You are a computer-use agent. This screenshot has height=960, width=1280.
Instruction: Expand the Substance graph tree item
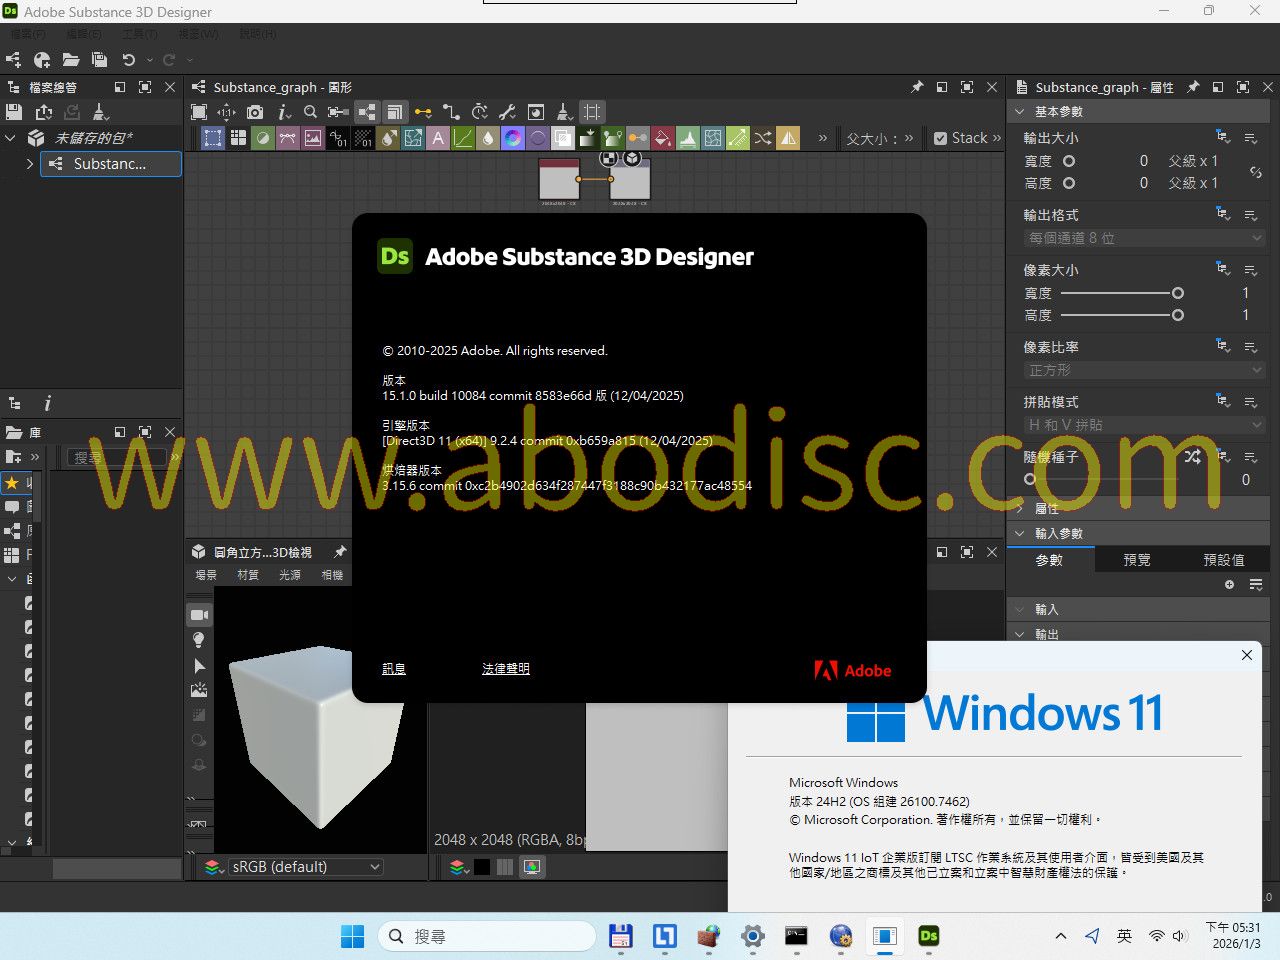pyautogui.click(x=29, y=164)
